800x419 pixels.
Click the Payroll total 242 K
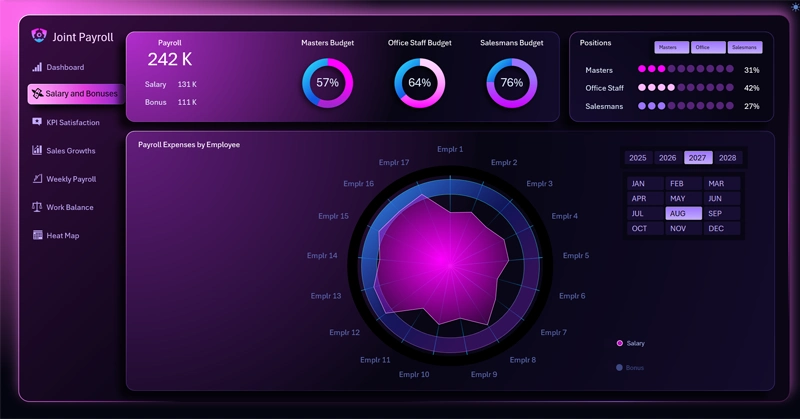170,59
